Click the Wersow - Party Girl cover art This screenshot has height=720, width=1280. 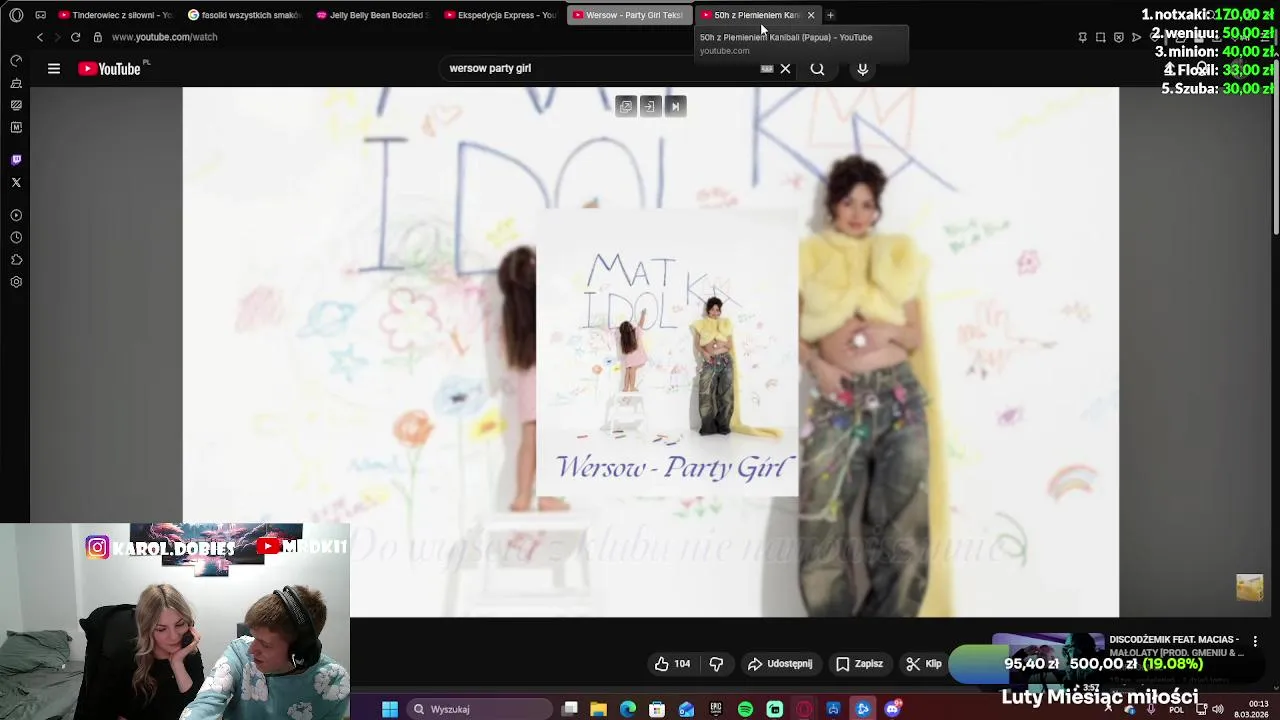point(667,354)
